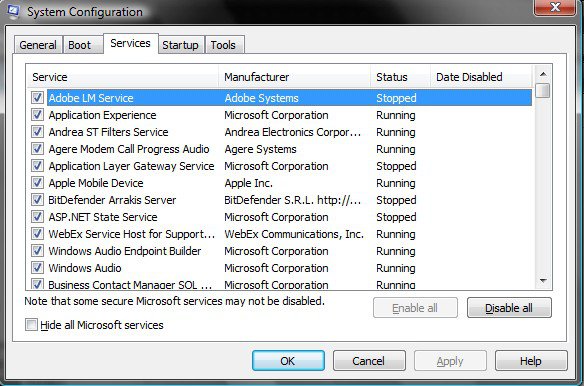Select the Services tab
This screenshot has height=386, width=584.
[x=130, y=44]
